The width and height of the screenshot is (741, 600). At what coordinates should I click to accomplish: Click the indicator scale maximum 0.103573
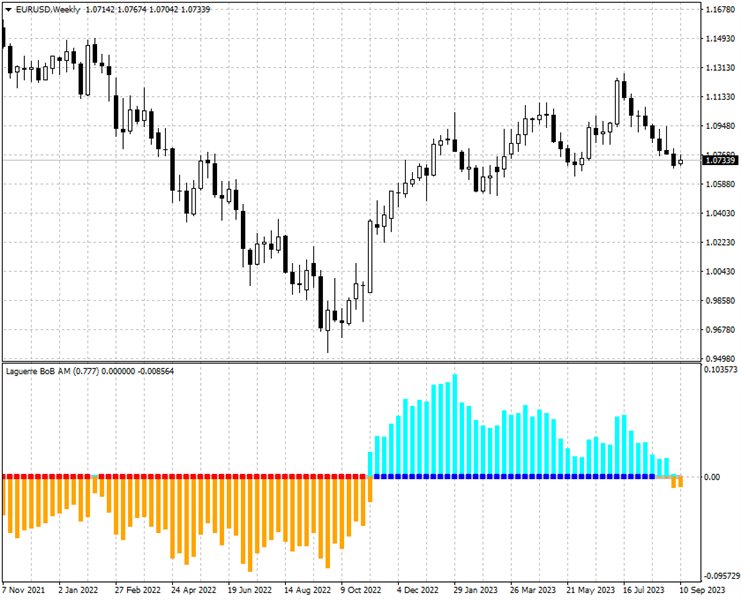721,369
